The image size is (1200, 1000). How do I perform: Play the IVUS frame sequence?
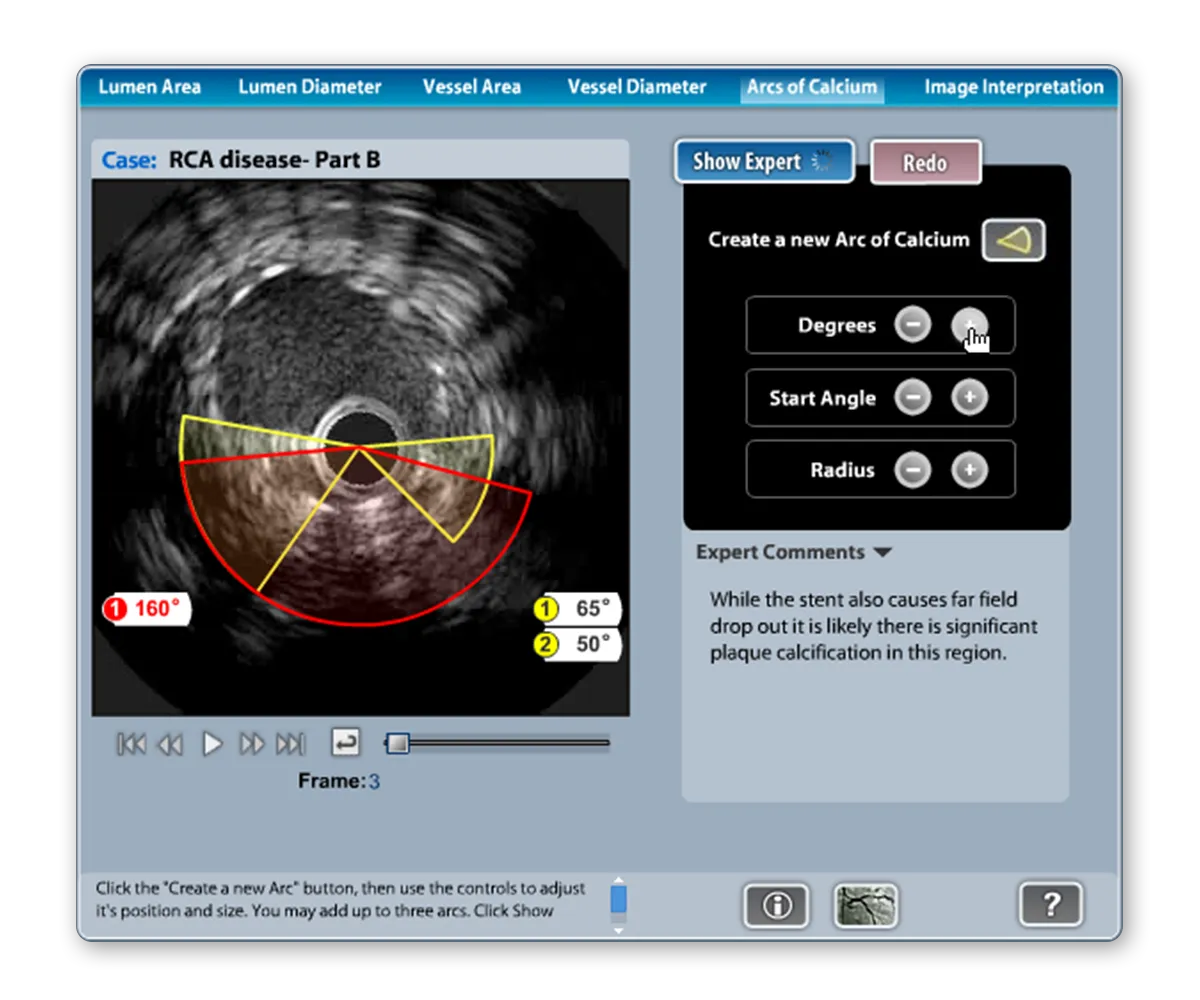212,743
